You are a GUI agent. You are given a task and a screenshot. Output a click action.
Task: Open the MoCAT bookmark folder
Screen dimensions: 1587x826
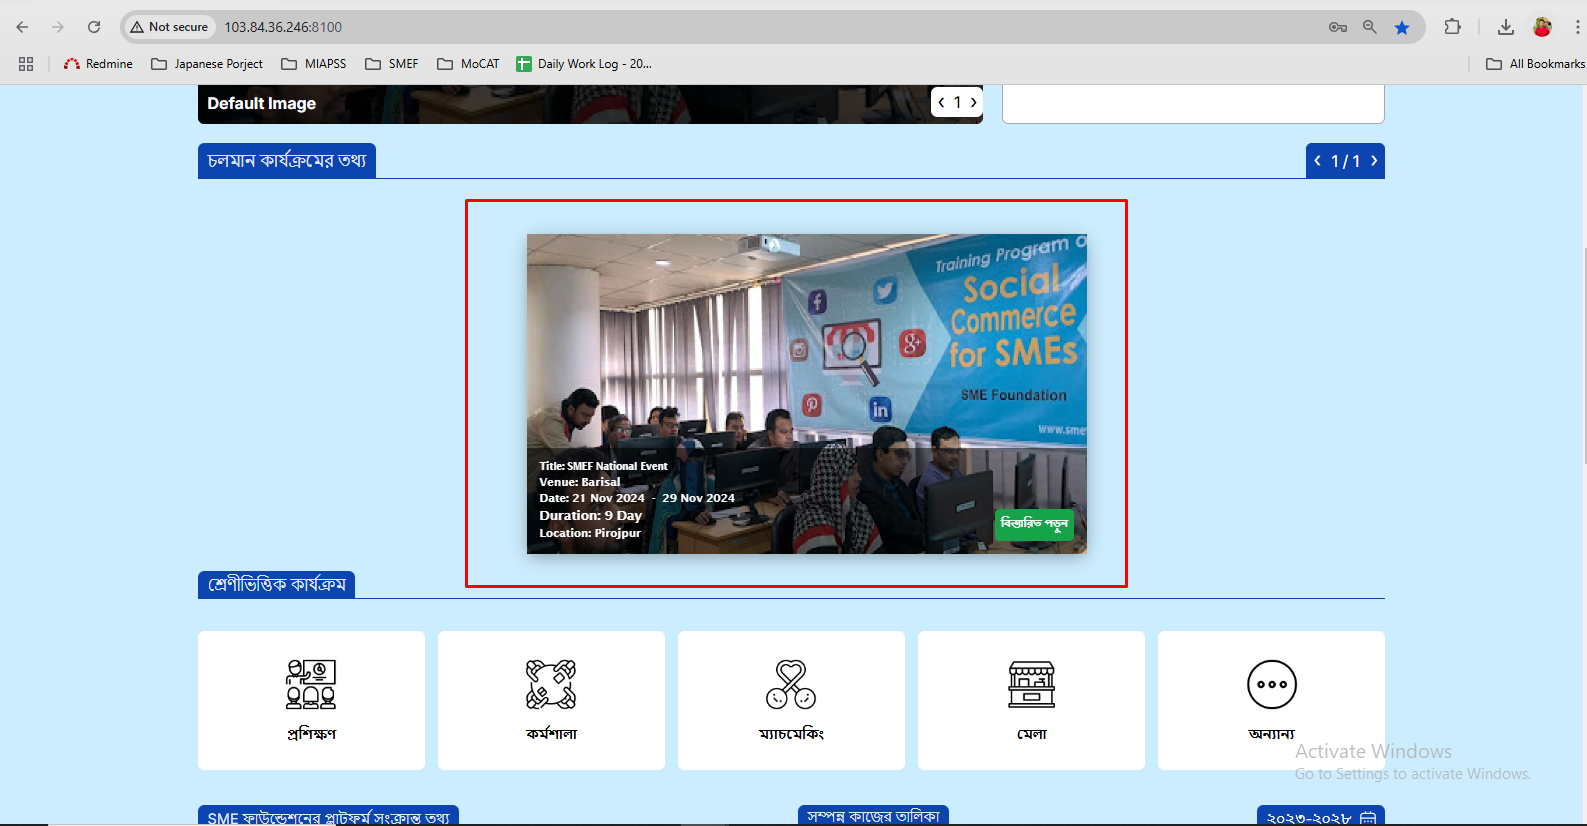tap(468, 64)
